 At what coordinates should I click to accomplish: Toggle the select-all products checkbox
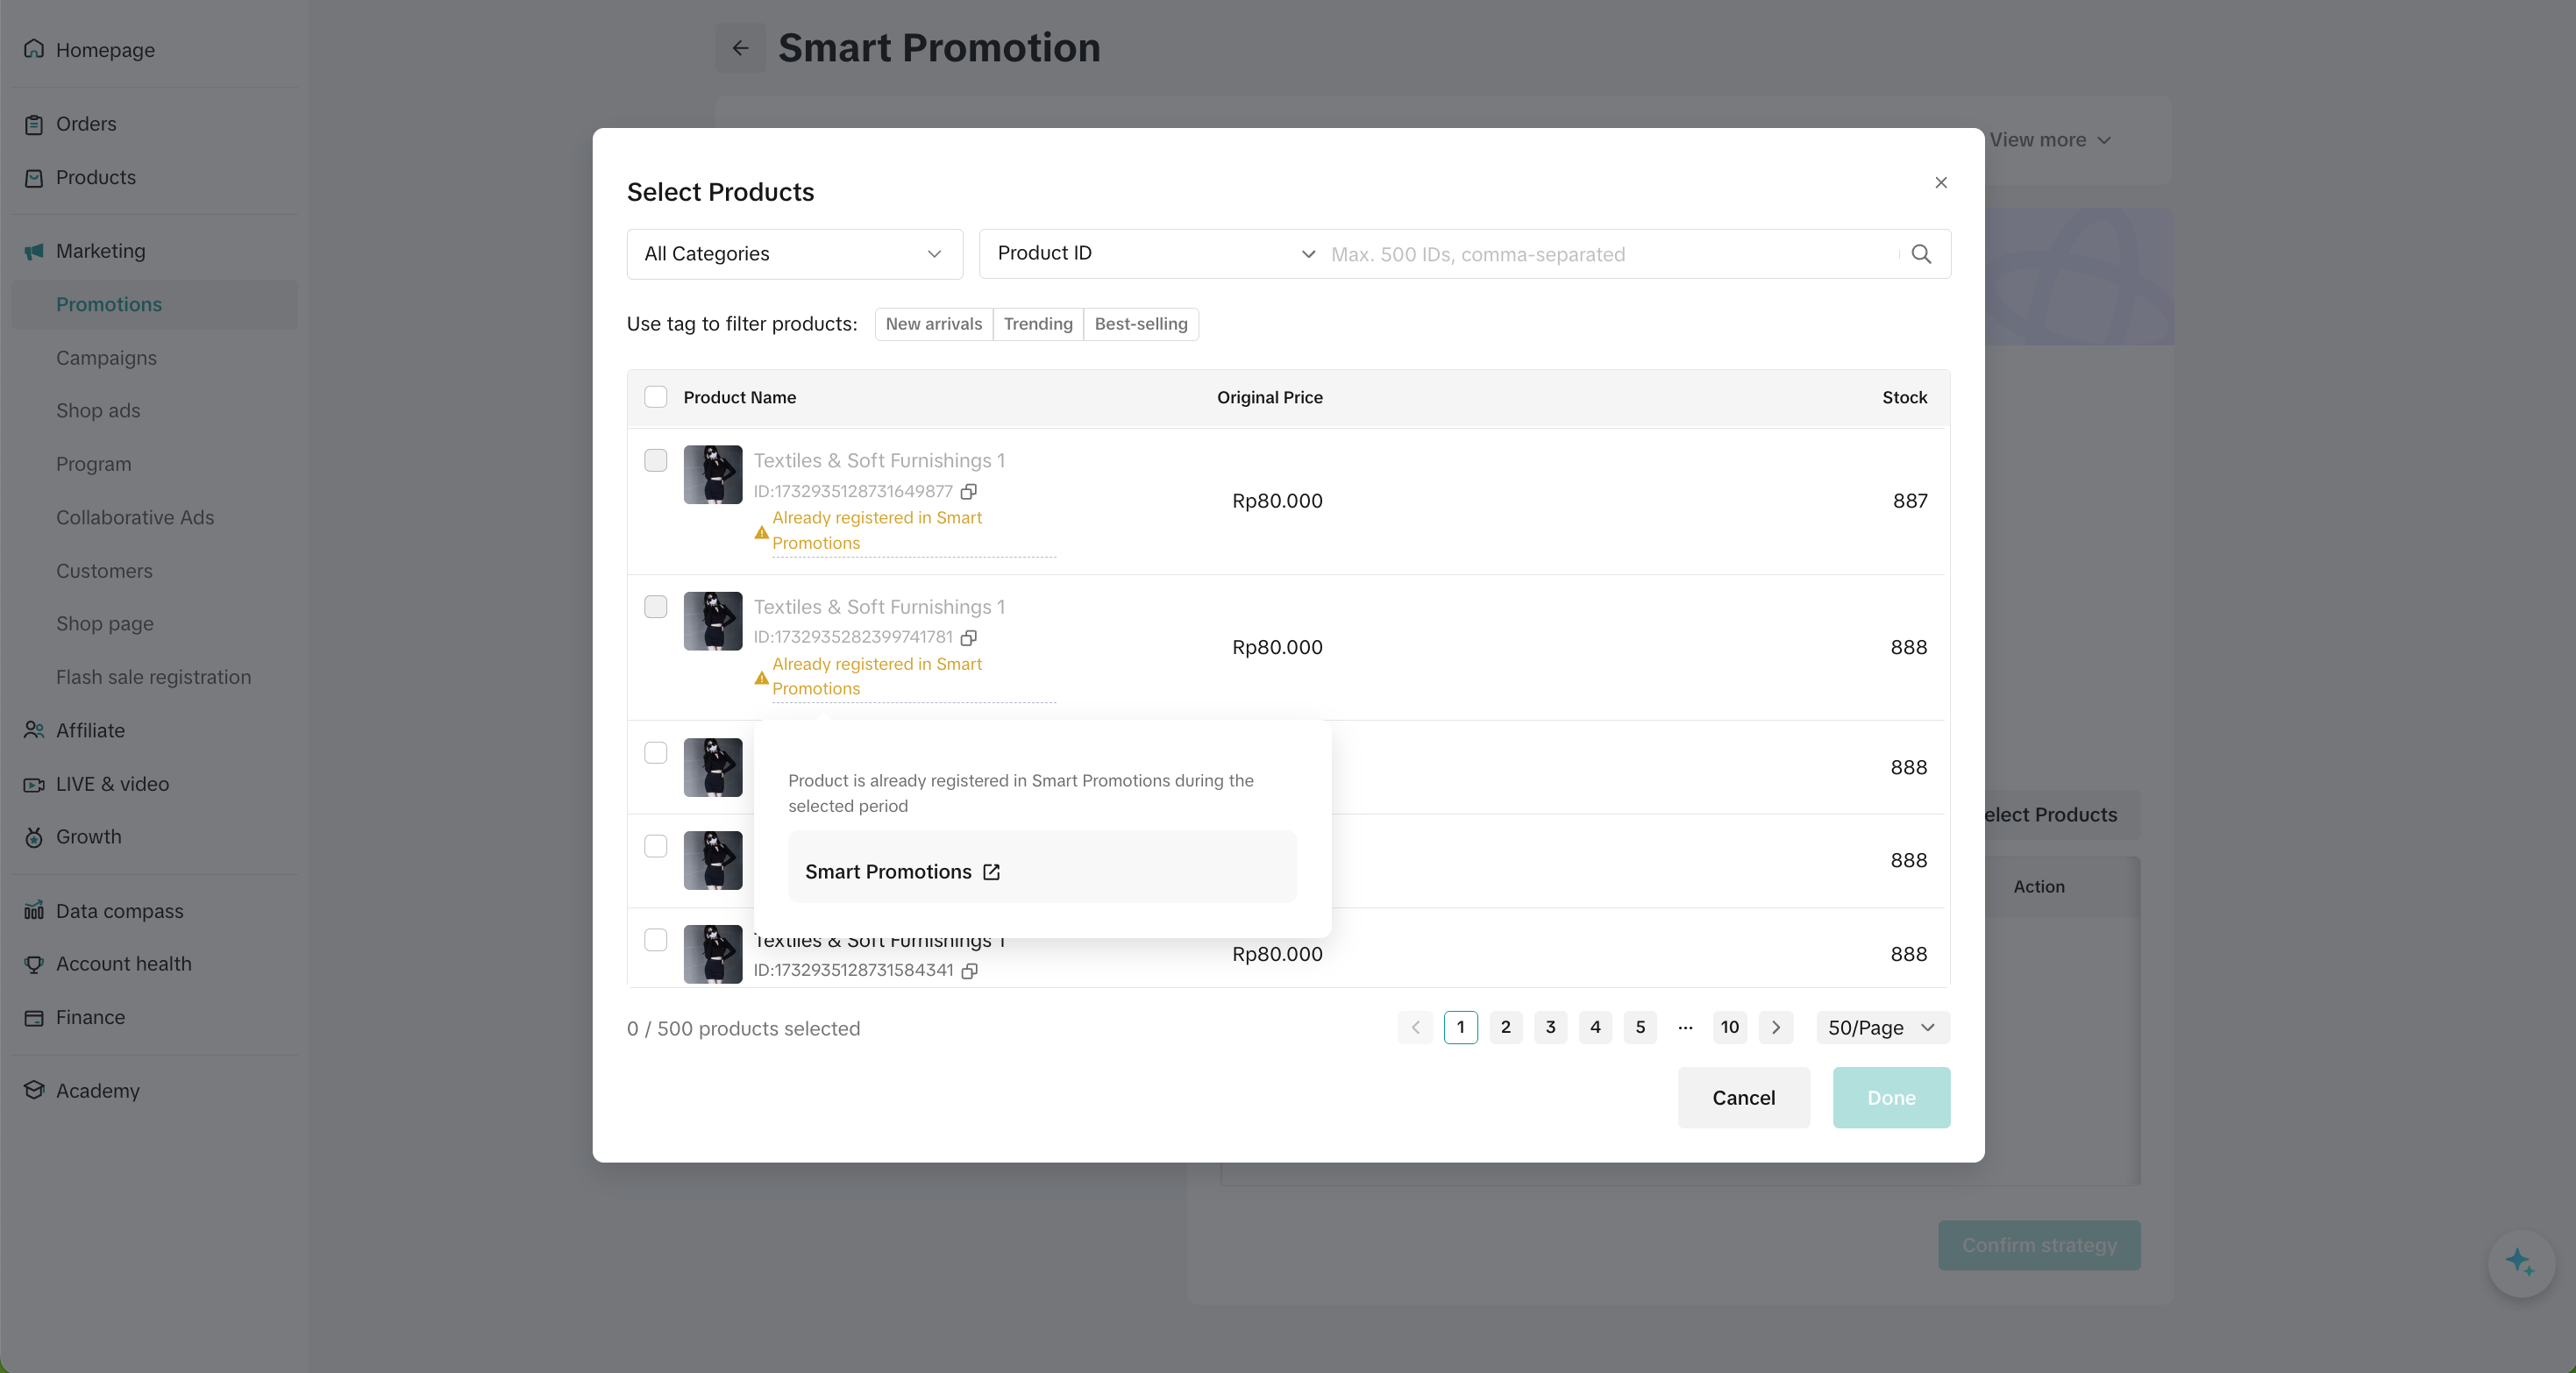click(655, 397)
